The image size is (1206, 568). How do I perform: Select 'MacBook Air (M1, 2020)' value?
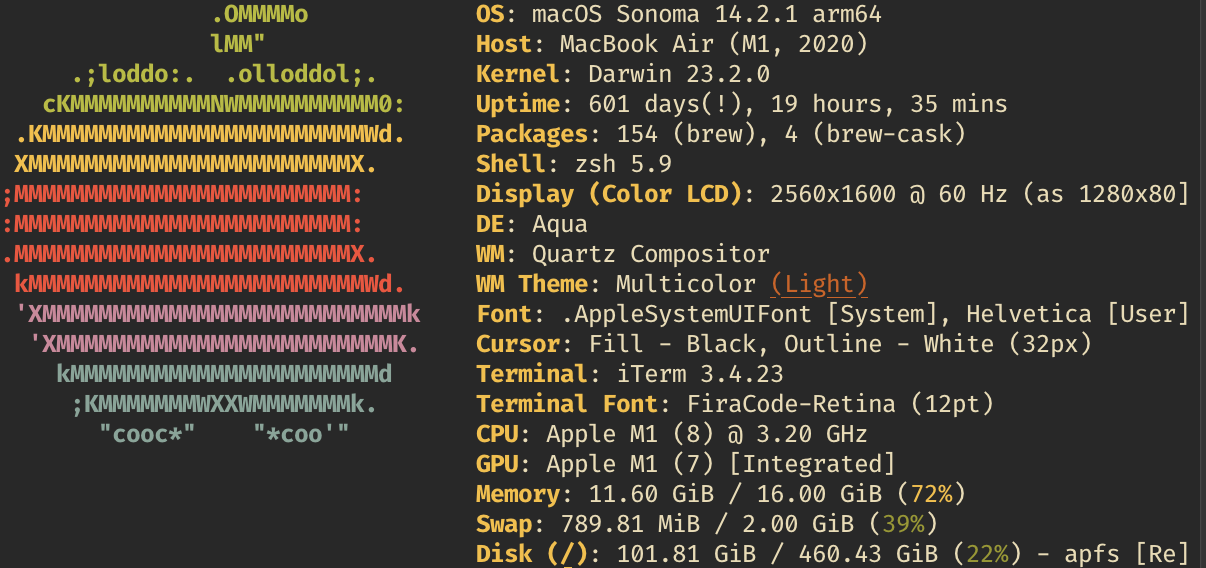[714, 45]
